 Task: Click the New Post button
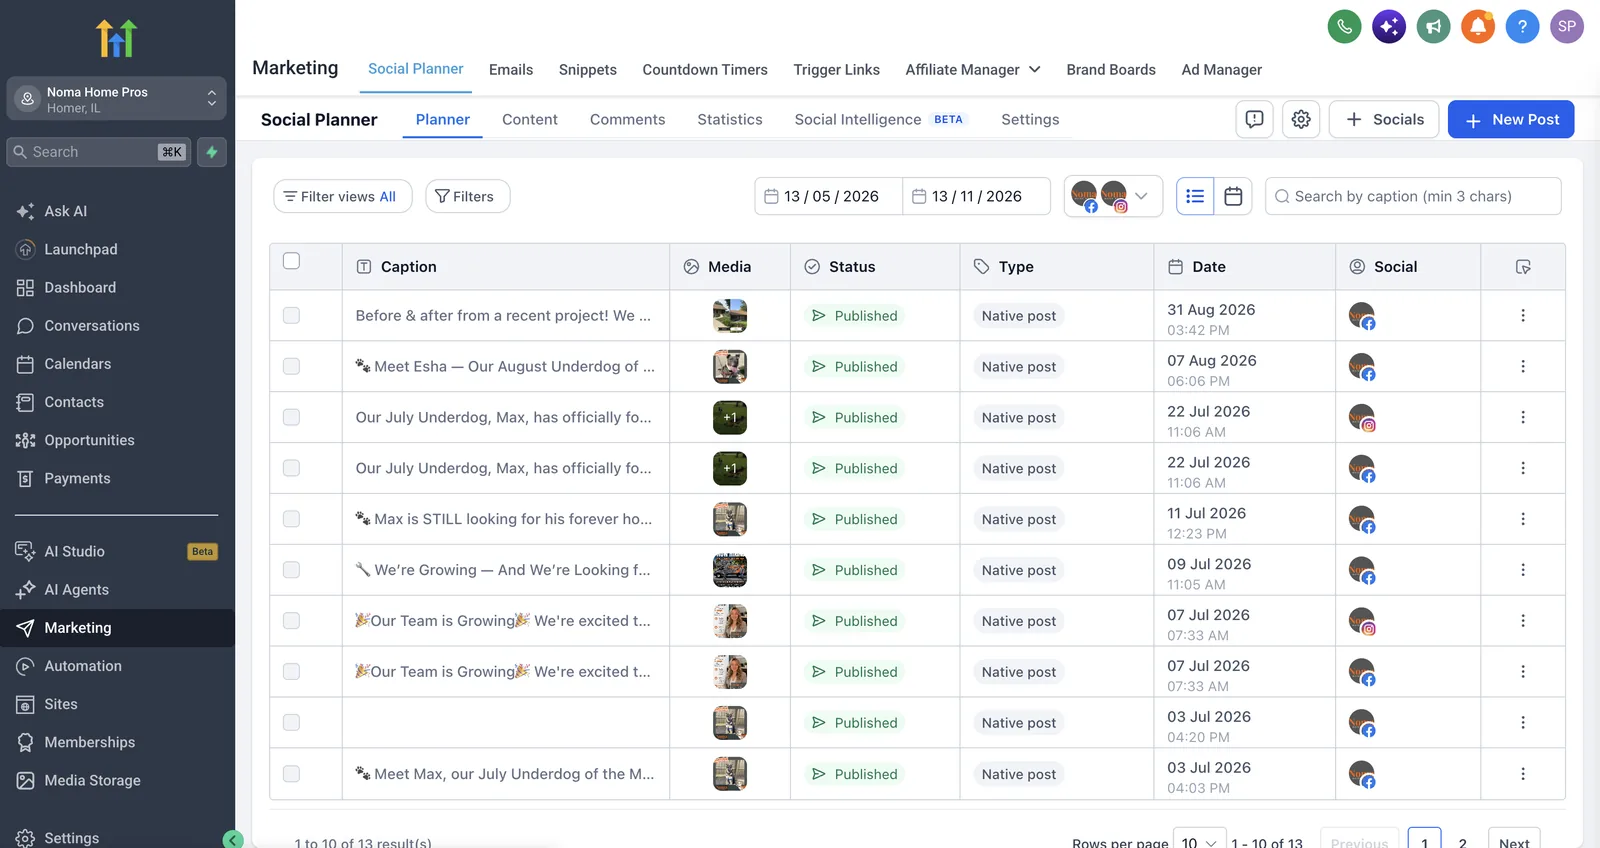[1511, 119]
